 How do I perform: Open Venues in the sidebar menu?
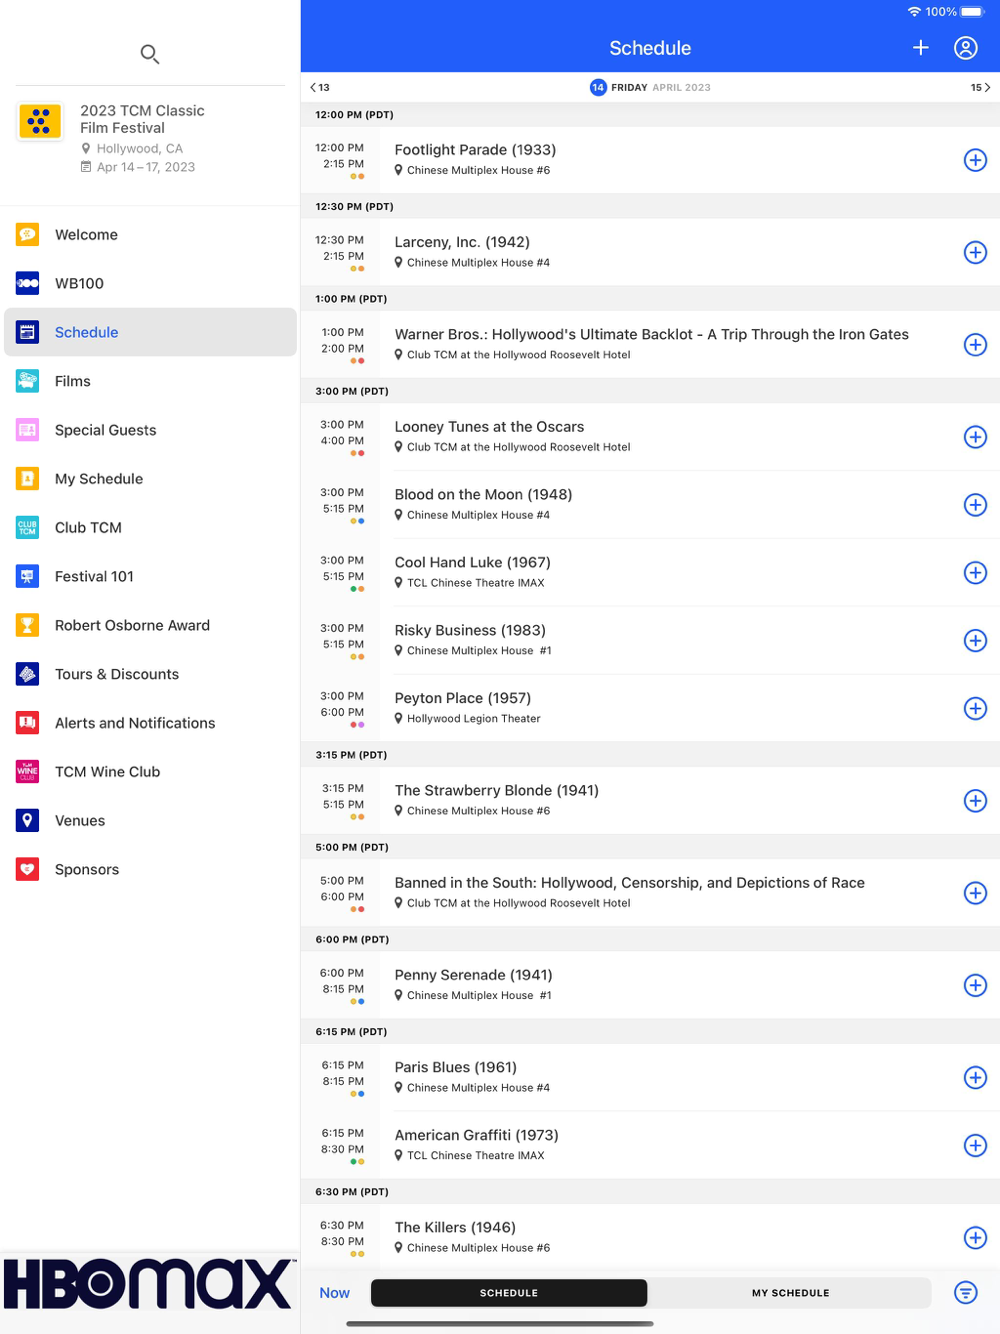tap(150, 820)
